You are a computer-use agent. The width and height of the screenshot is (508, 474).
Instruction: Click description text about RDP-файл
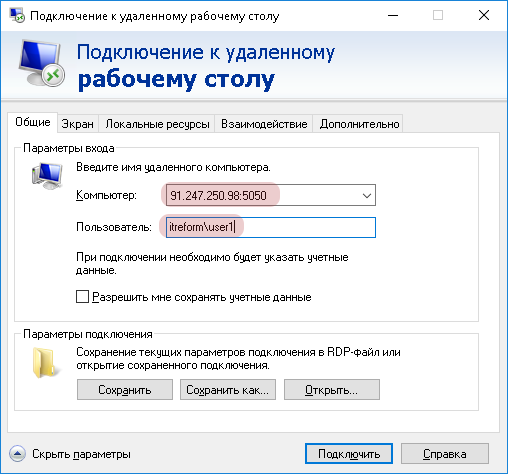point(238,359)
